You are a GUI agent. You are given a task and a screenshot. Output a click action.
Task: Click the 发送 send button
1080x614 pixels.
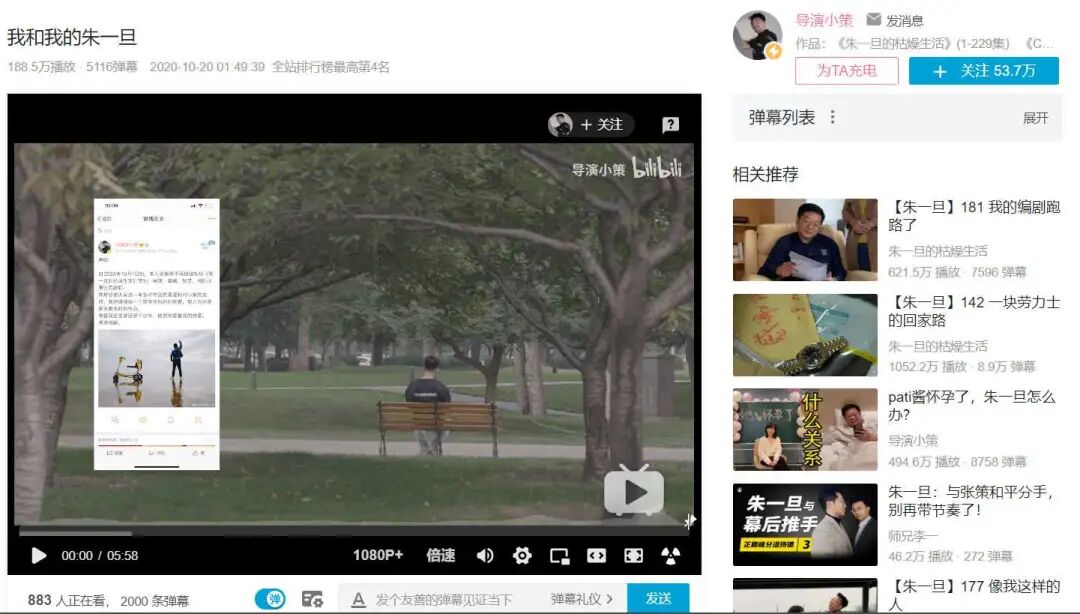(658, 598)
